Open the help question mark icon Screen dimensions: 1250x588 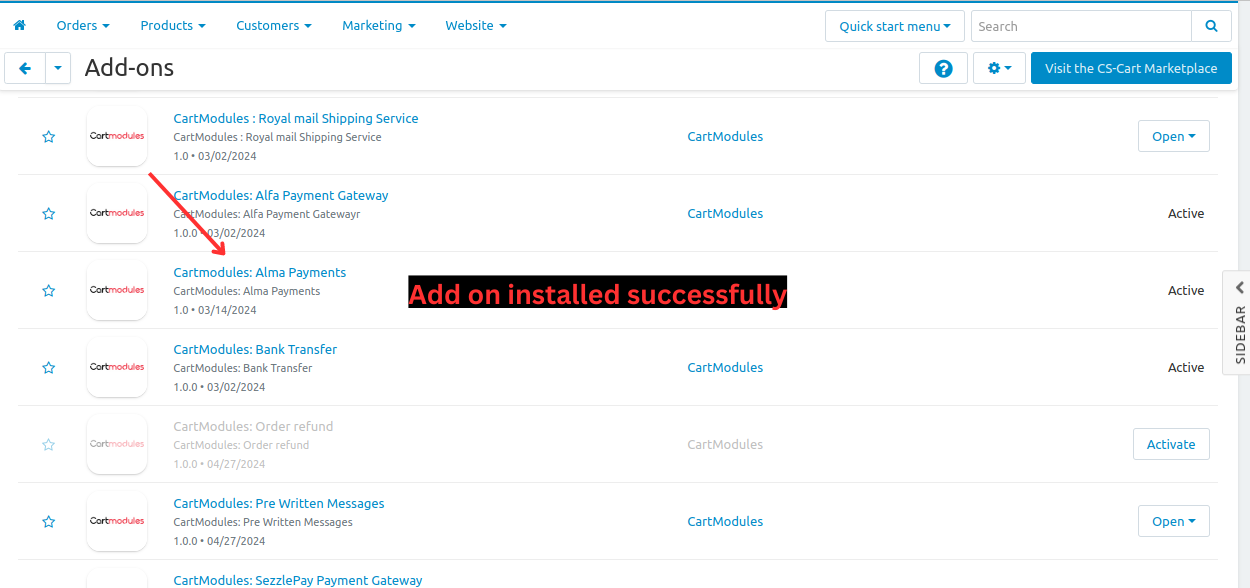coord(943,68)
